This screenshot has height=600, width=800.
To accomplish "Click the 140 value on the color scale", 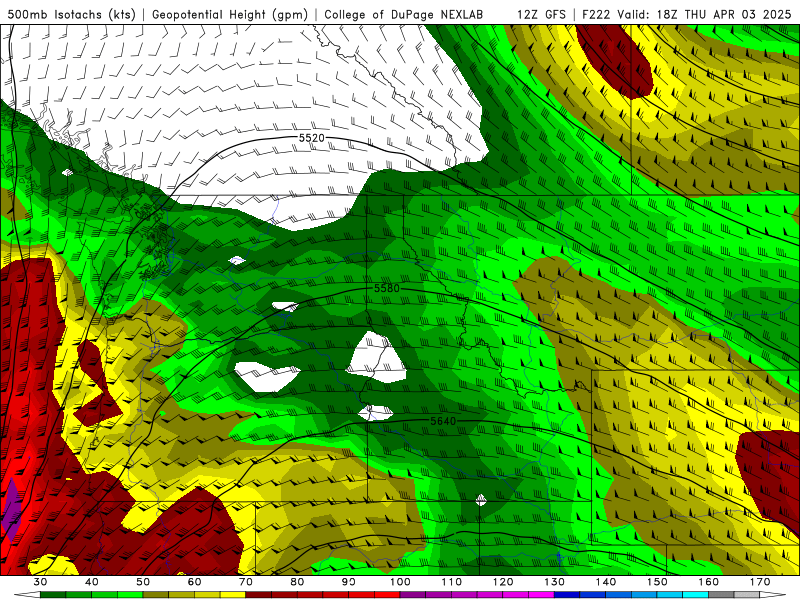I will pos(606,582).
